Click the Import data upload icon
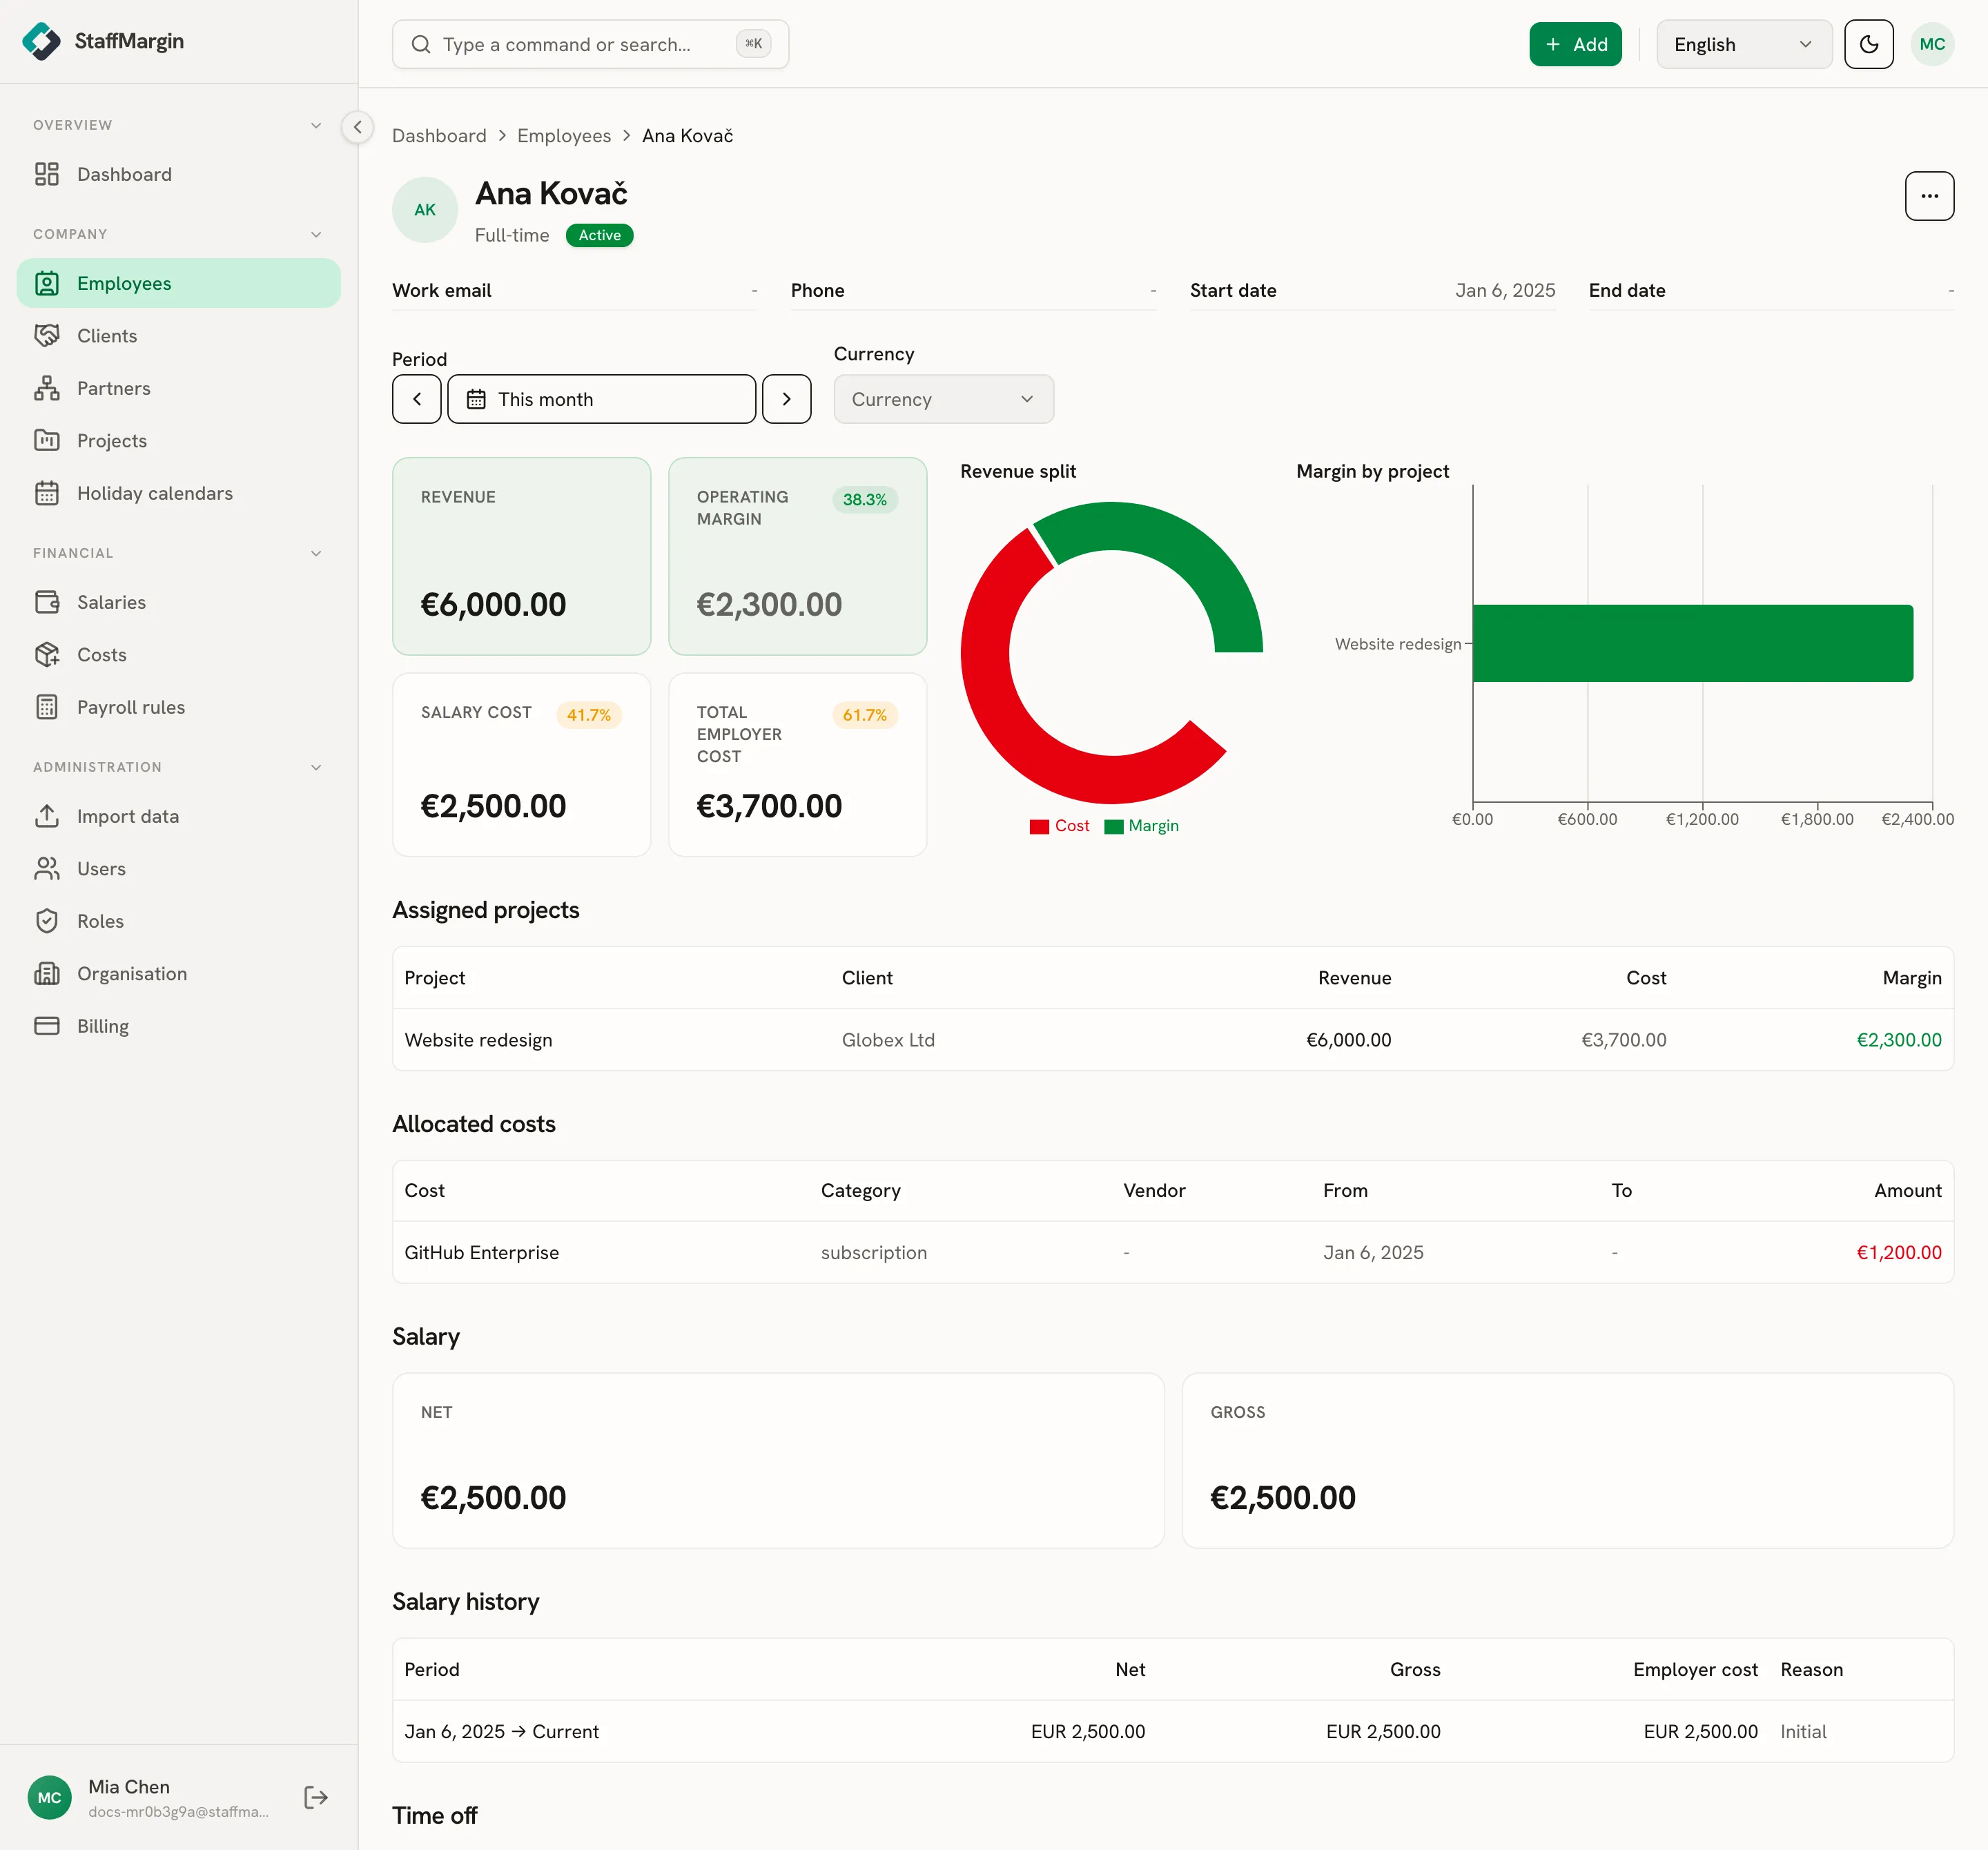Viewport: 1988px width, 1850px height. (47, 816)
